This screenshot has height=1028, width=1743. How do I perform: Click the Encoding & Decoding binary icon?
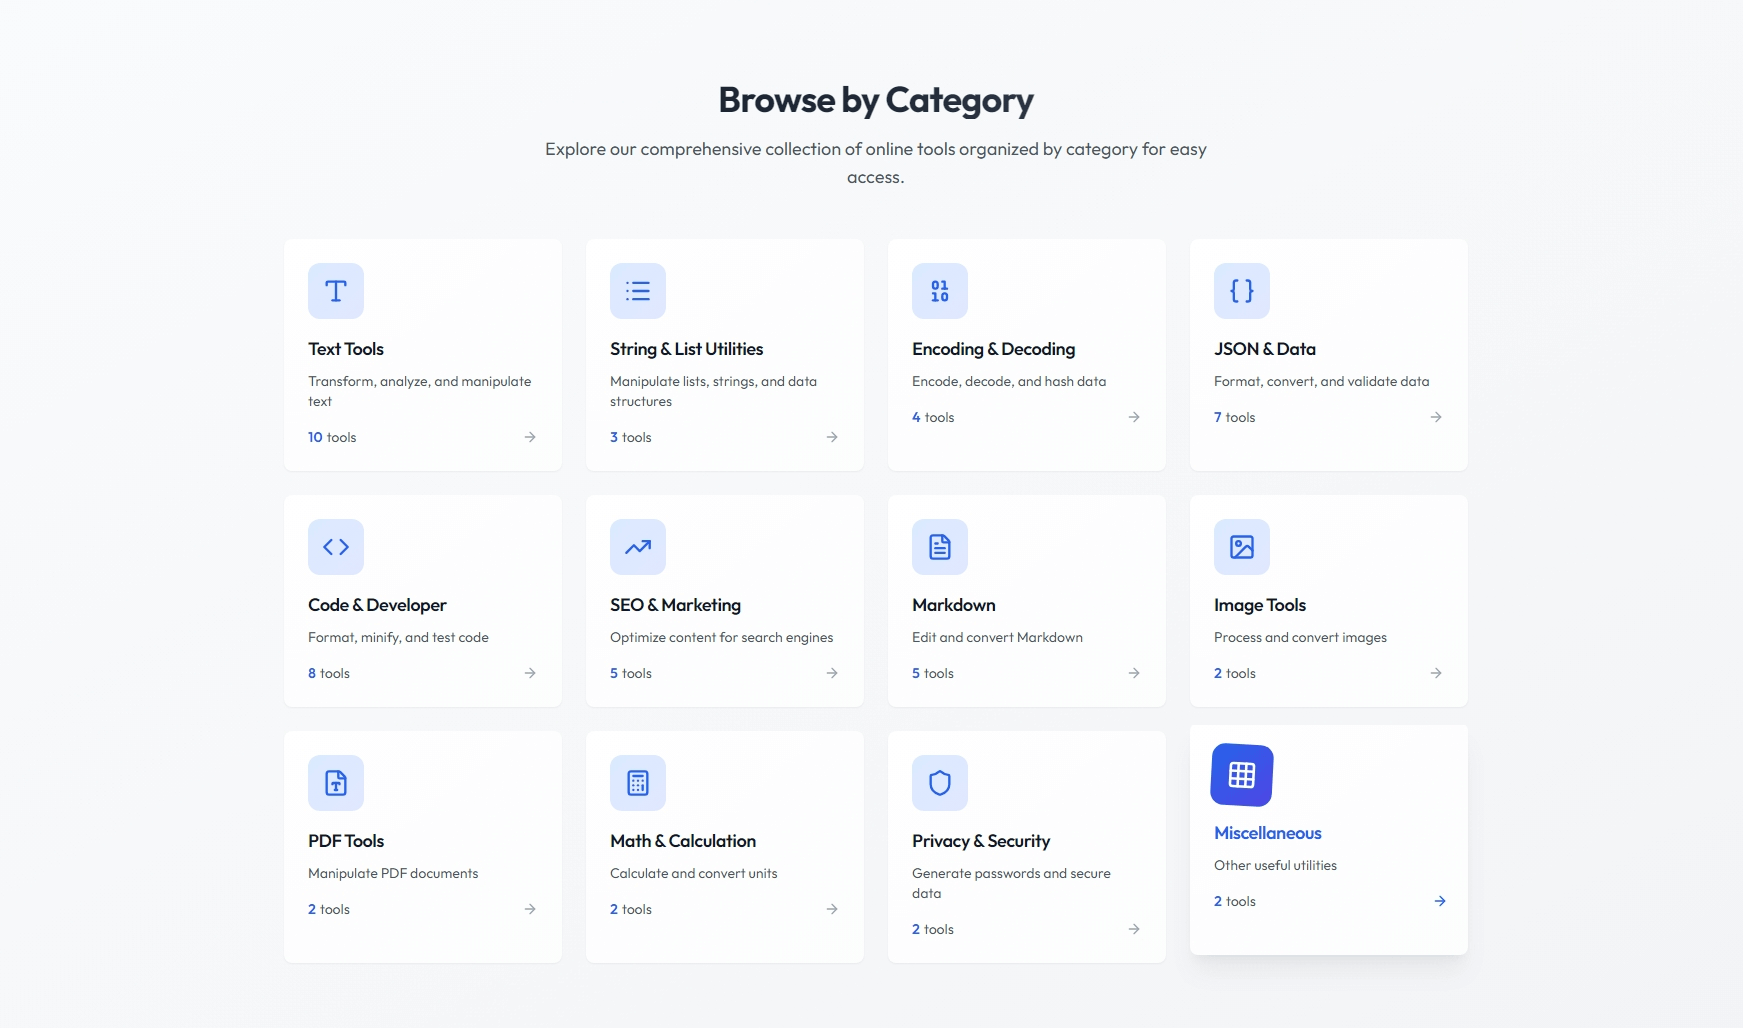tap(940, 291)
